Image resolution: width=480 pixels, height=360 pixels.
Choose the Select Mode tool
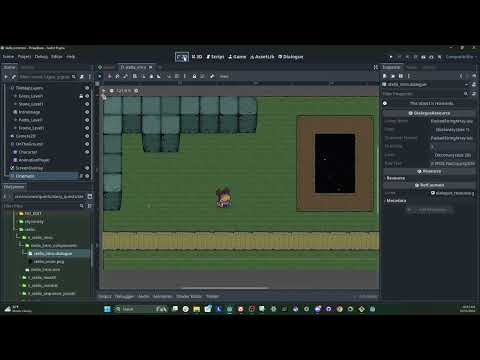tap(100, 76)
